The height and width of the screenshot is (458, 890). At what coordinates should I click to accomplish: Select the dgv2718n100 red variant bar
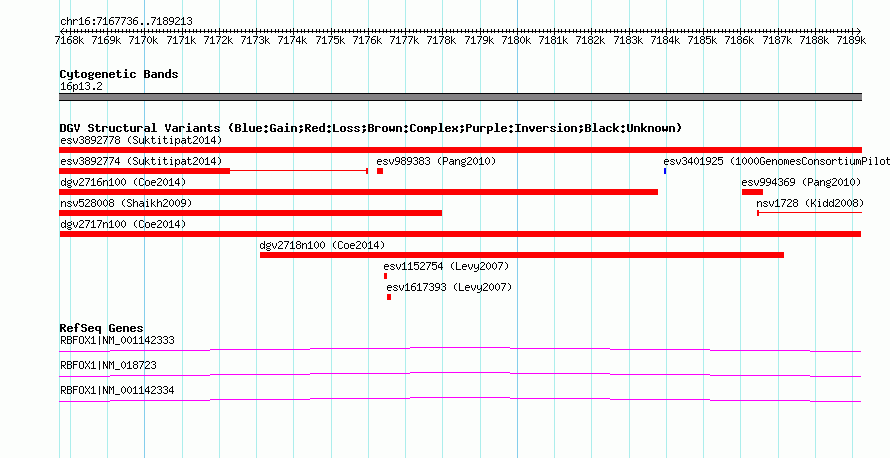[x=522, y=255]
